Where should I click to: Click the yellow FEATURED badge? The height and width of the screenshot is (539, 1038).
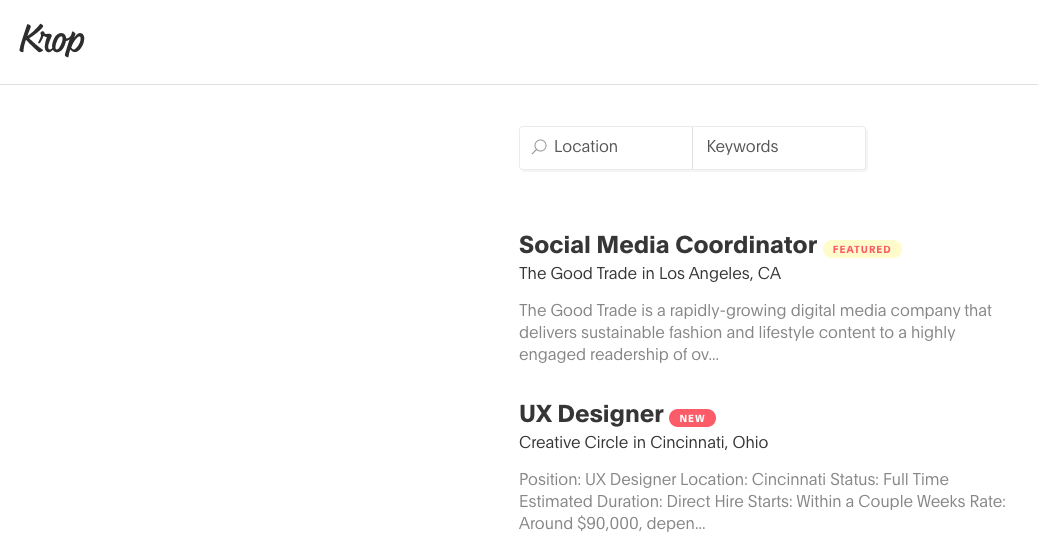click(x=861, y=249)
